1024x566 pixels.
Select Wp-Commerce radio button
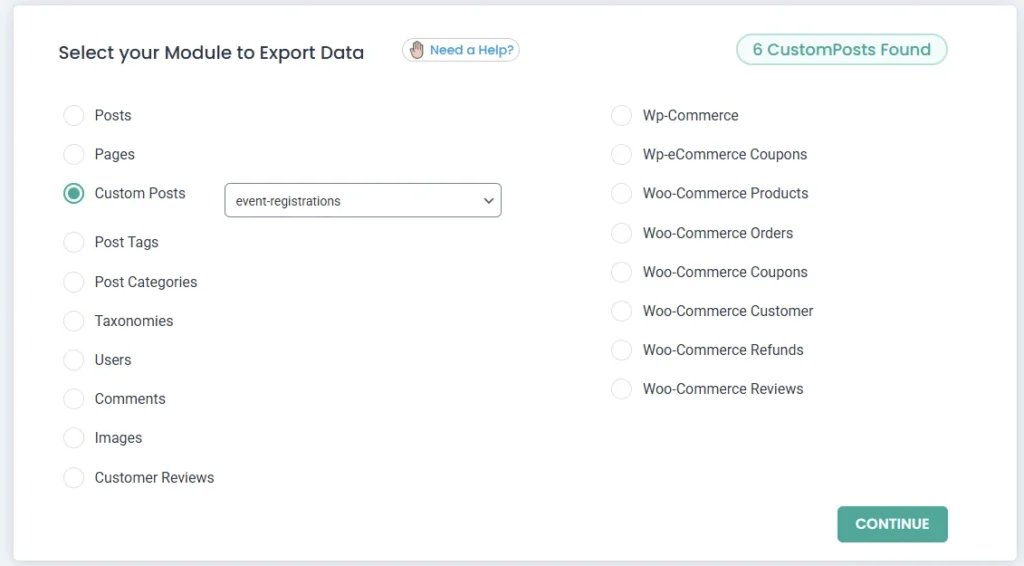(622, 116)
